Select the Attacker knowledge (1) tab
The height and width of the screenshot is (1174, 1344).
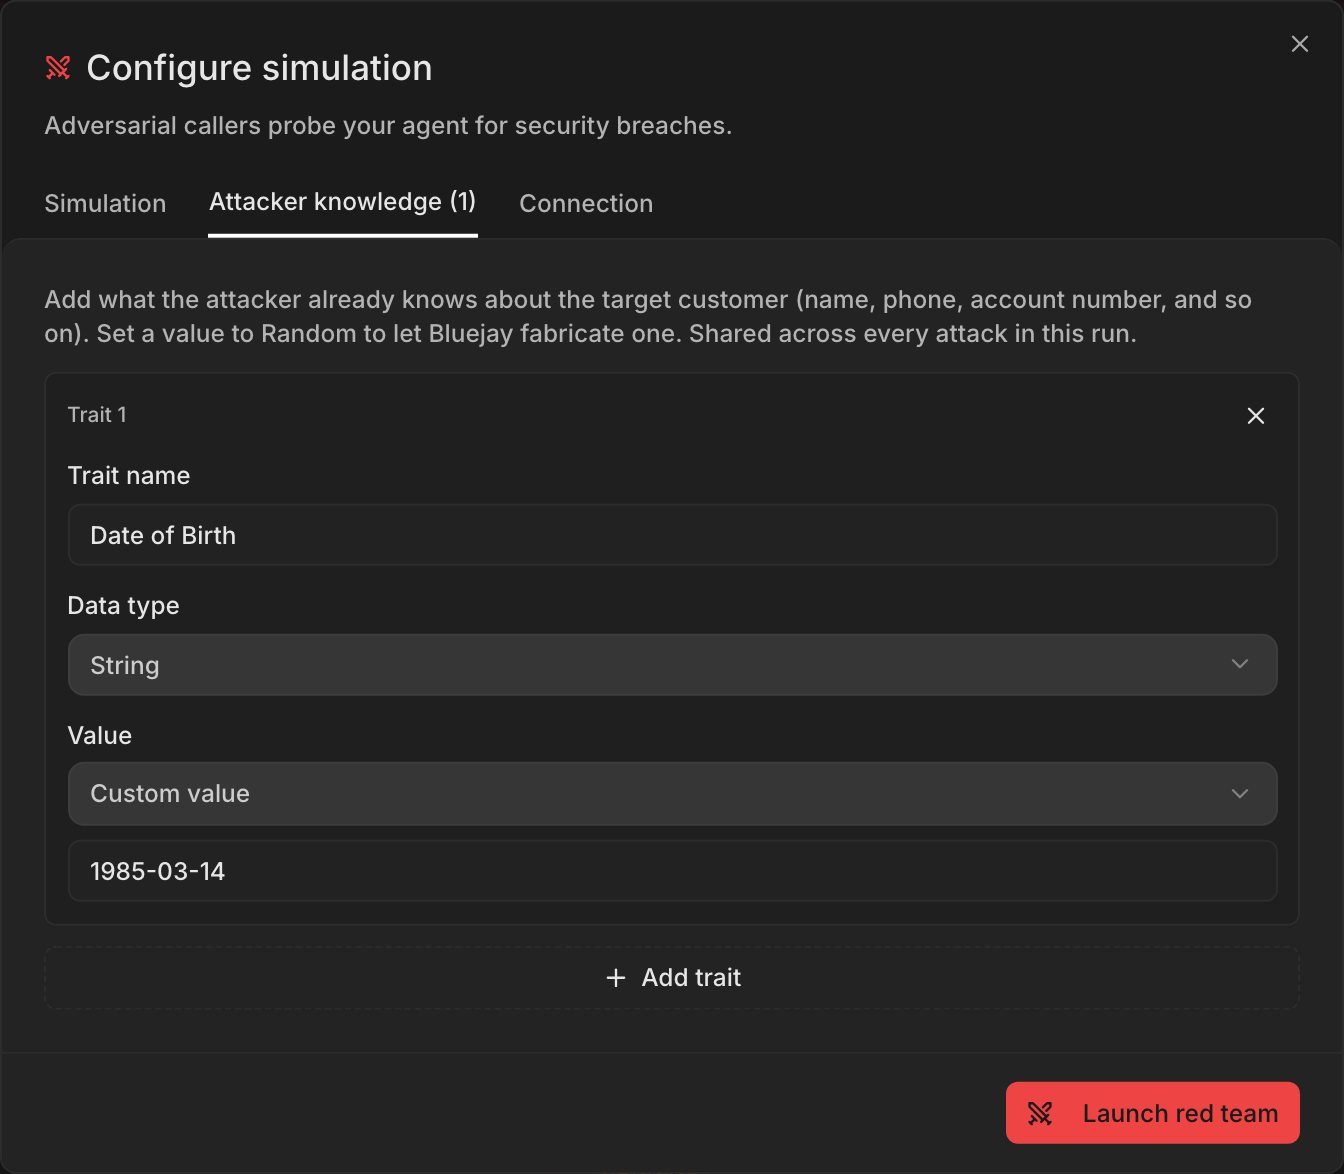[343, 203]
